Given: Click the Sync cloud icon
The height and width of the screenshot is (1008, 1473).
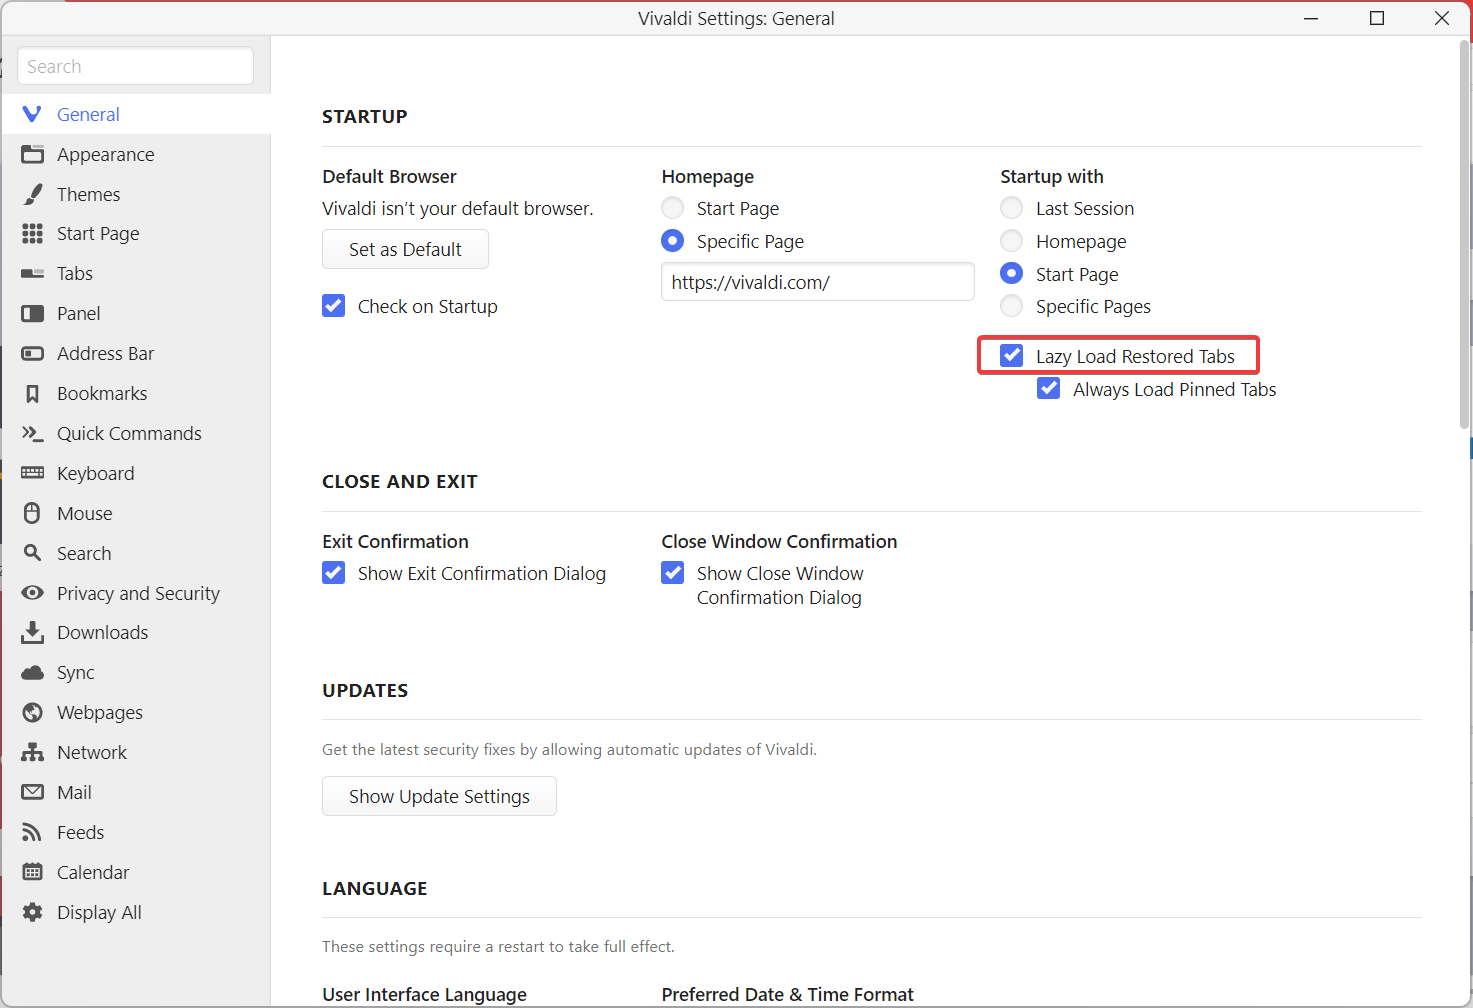Looking at the screenshot, I should tap(33, 673).
